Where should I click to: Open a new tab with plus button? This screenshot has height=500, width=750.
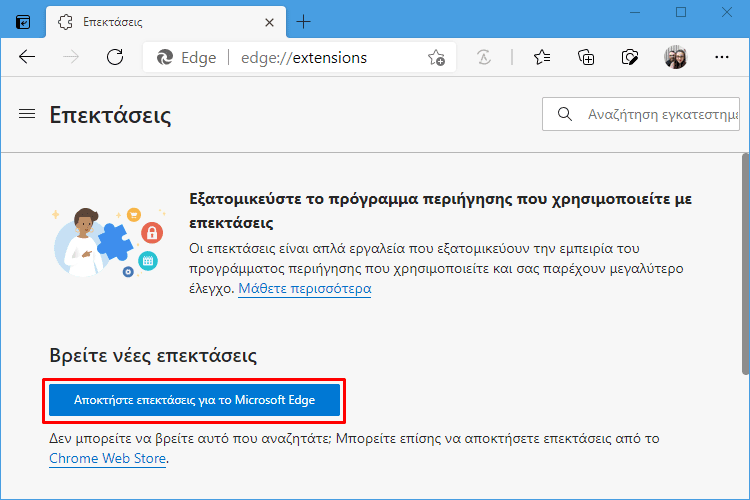point(303,22)
